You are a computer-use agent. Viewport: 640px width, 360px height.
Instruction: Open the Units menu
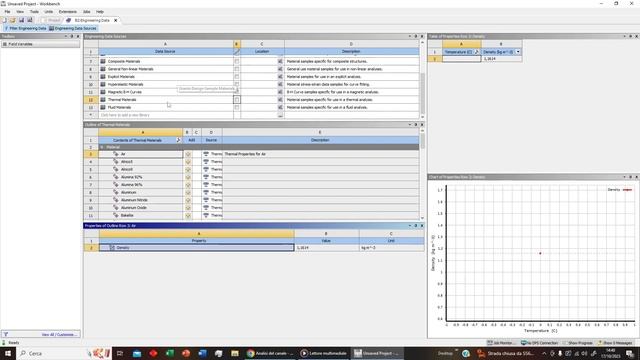49,12
